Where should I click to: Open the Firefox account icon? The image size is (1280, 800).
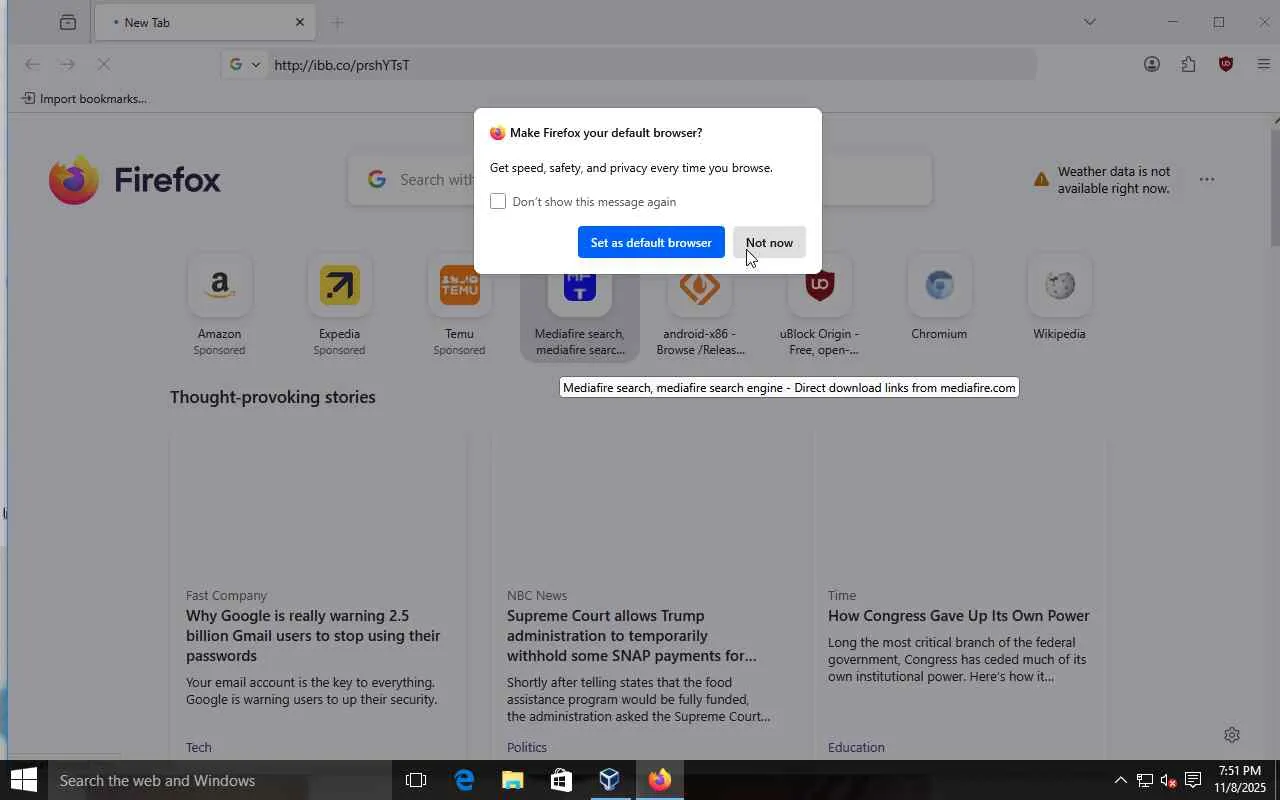click(x=1152, y=65)
